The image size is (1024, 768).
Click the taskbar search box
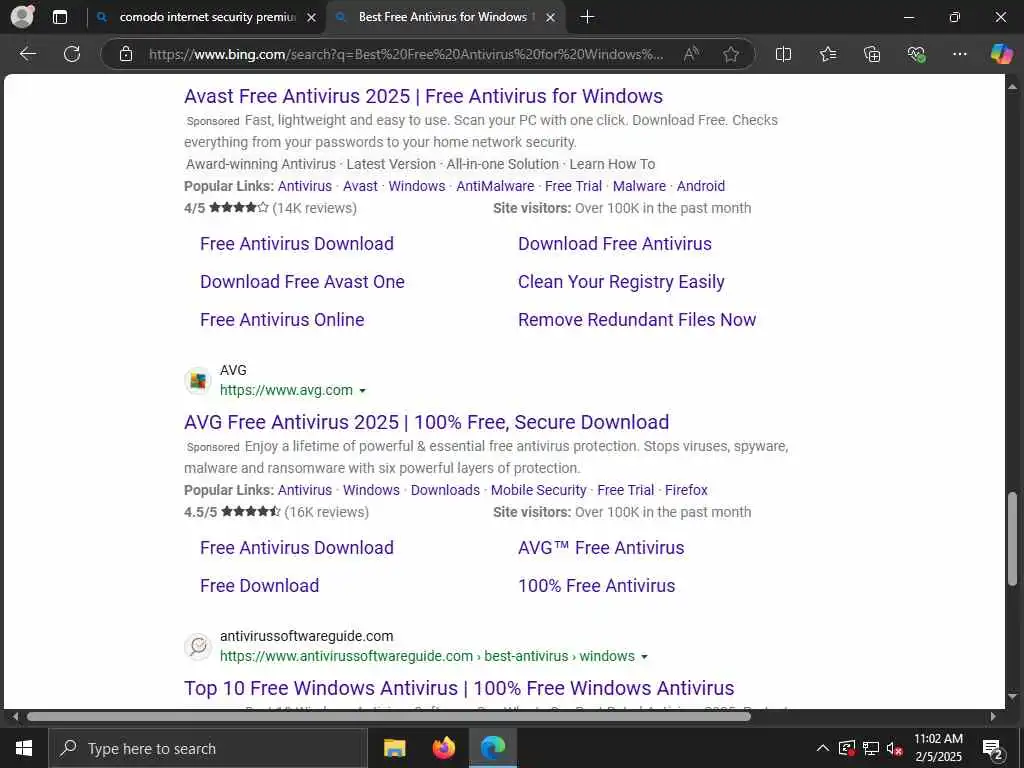[x=208, y=748]
